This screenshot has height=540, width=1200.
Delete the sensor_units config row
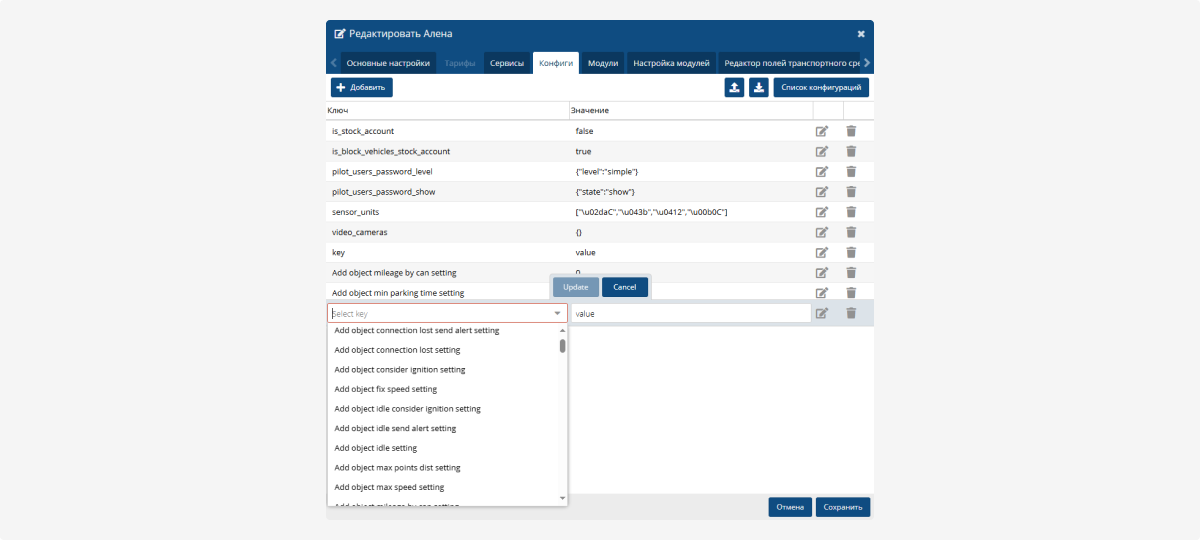click(x=851, y=212)
